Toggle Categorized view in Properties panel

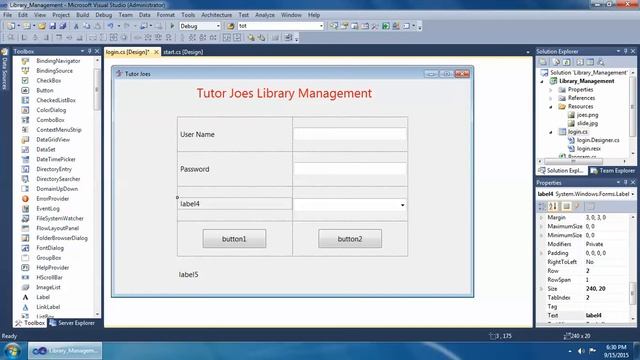click(542, 207)
